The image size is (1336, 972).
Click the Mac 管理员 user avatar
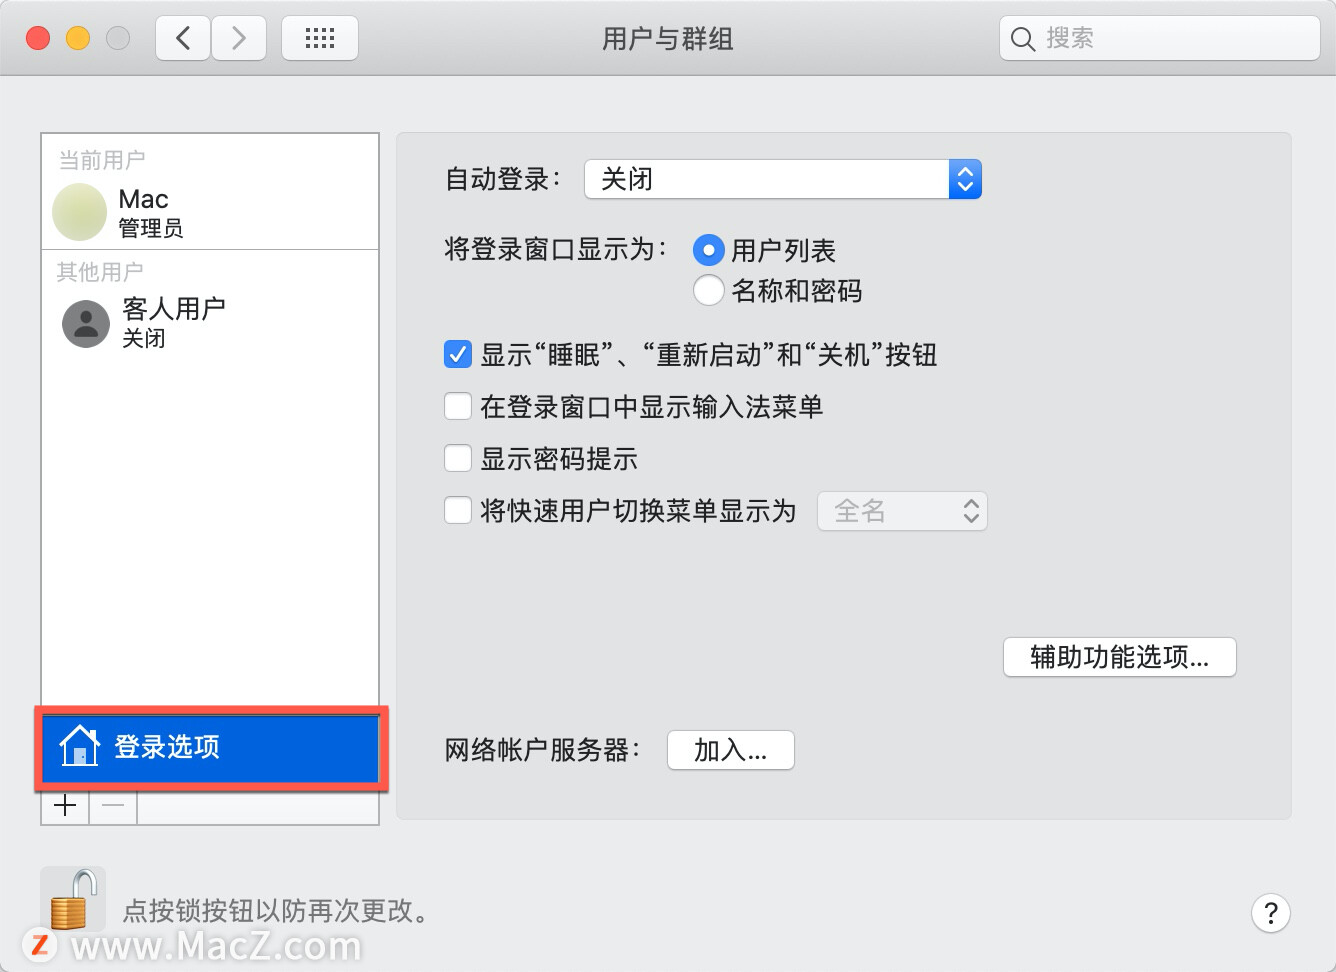point(79,212)
